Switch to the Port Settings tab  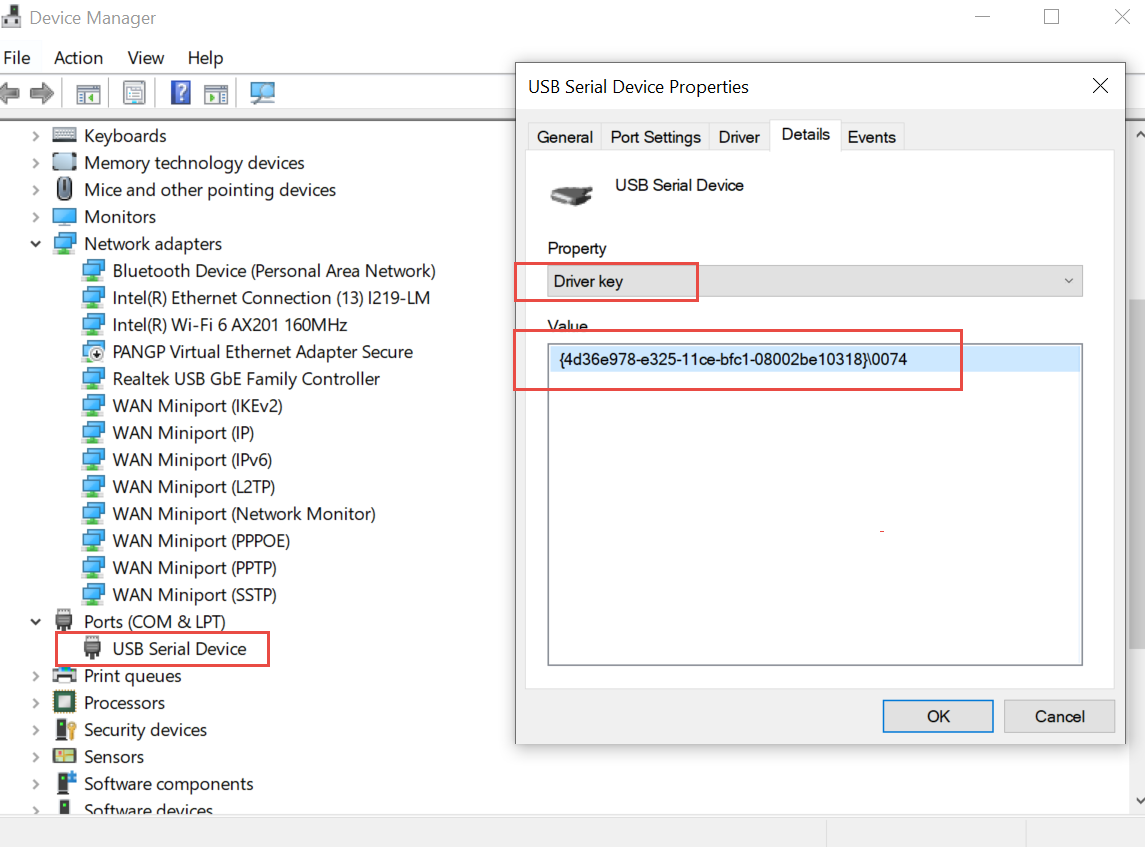click(x=655, y=137)
